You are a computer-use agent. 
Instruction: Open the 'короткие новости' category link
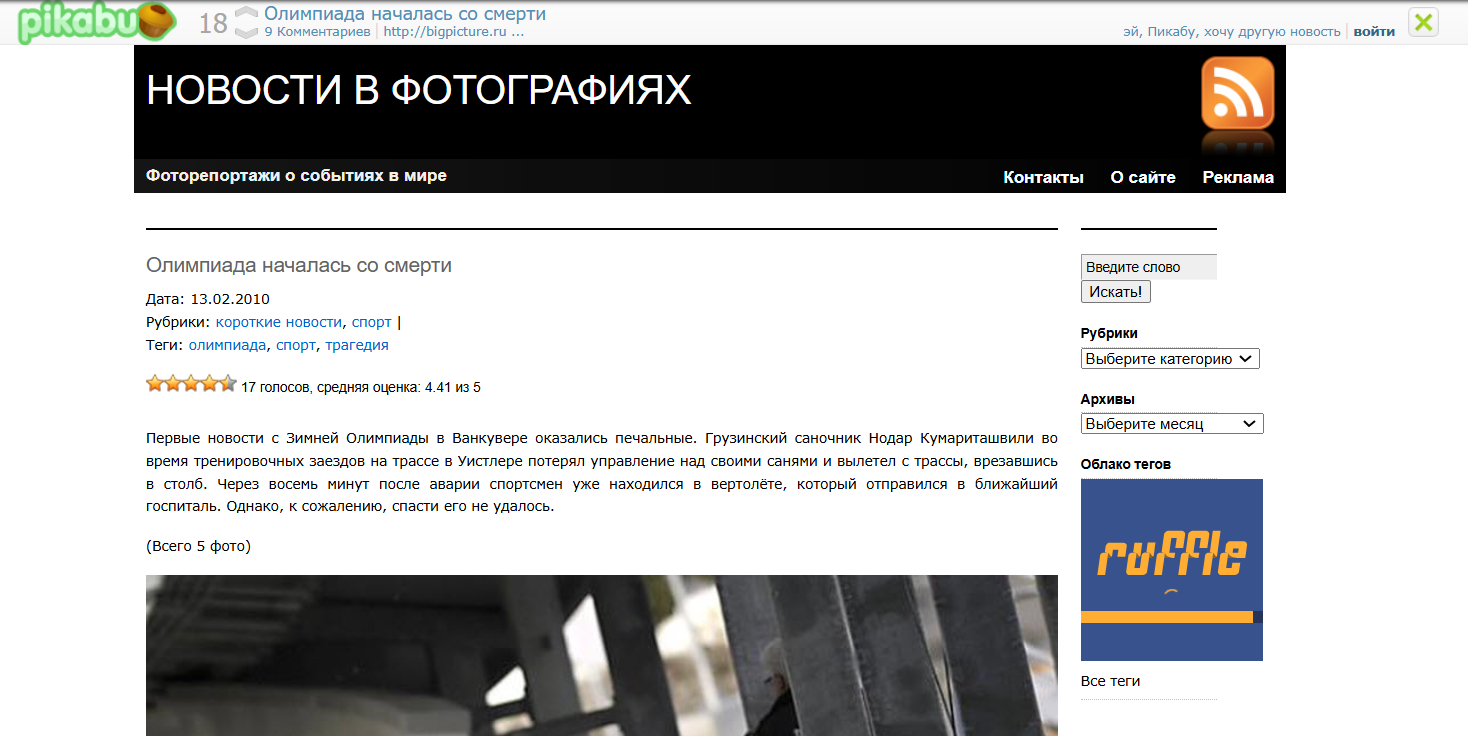tap(278, 322)
